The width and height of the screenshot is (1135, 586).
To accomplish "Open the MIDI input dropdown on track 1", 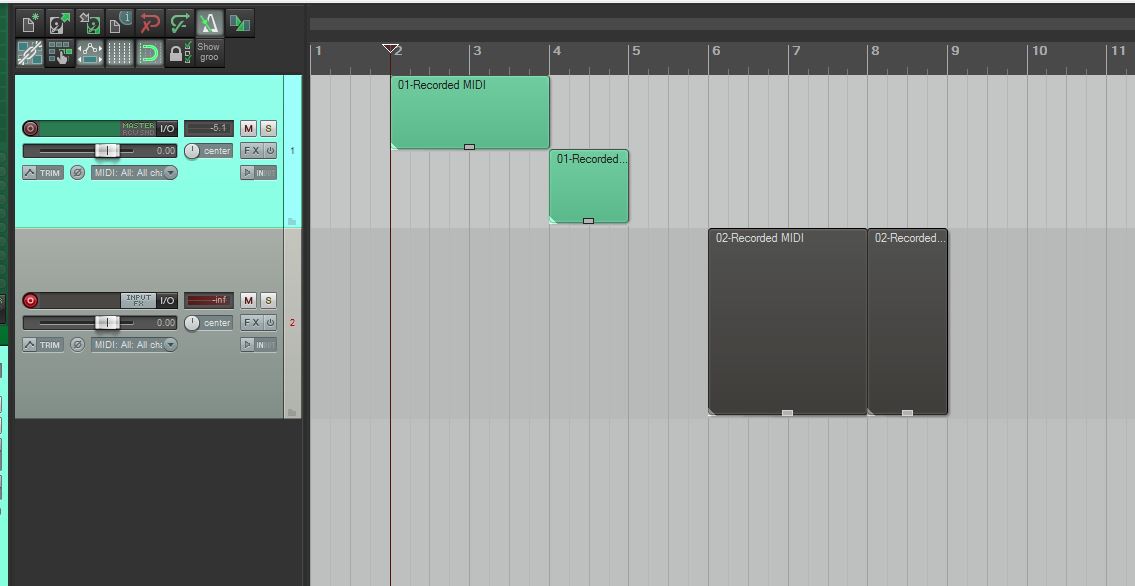I will click(134, 173).
